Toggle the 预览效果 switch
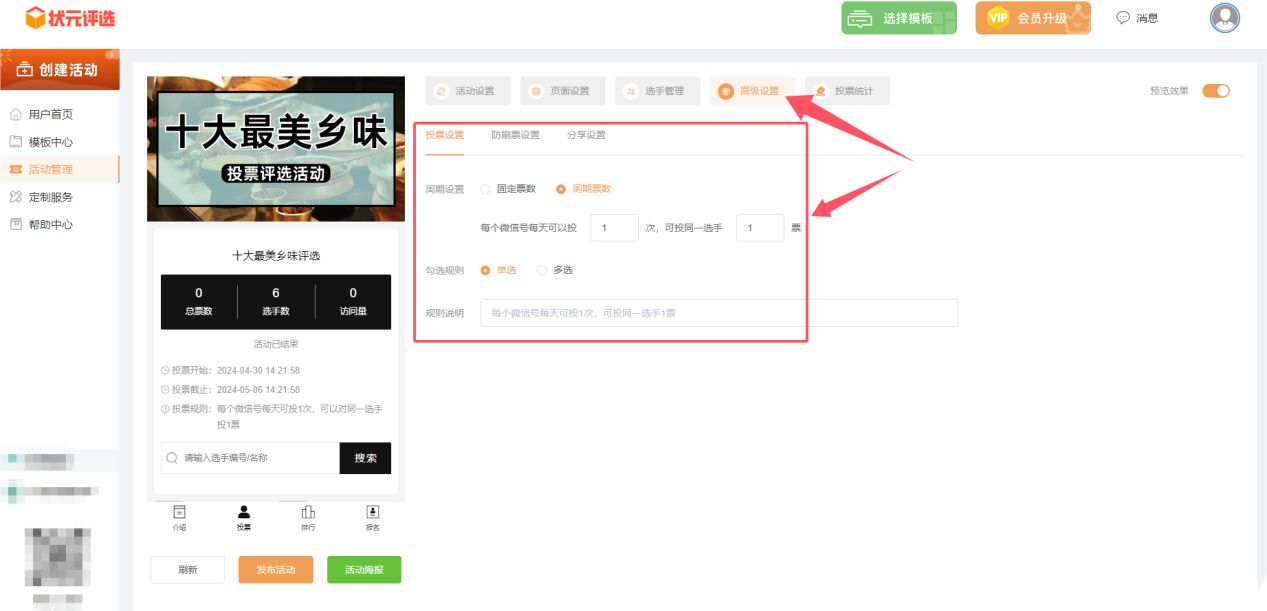 pyautogui.click(x=1215, y=91)
